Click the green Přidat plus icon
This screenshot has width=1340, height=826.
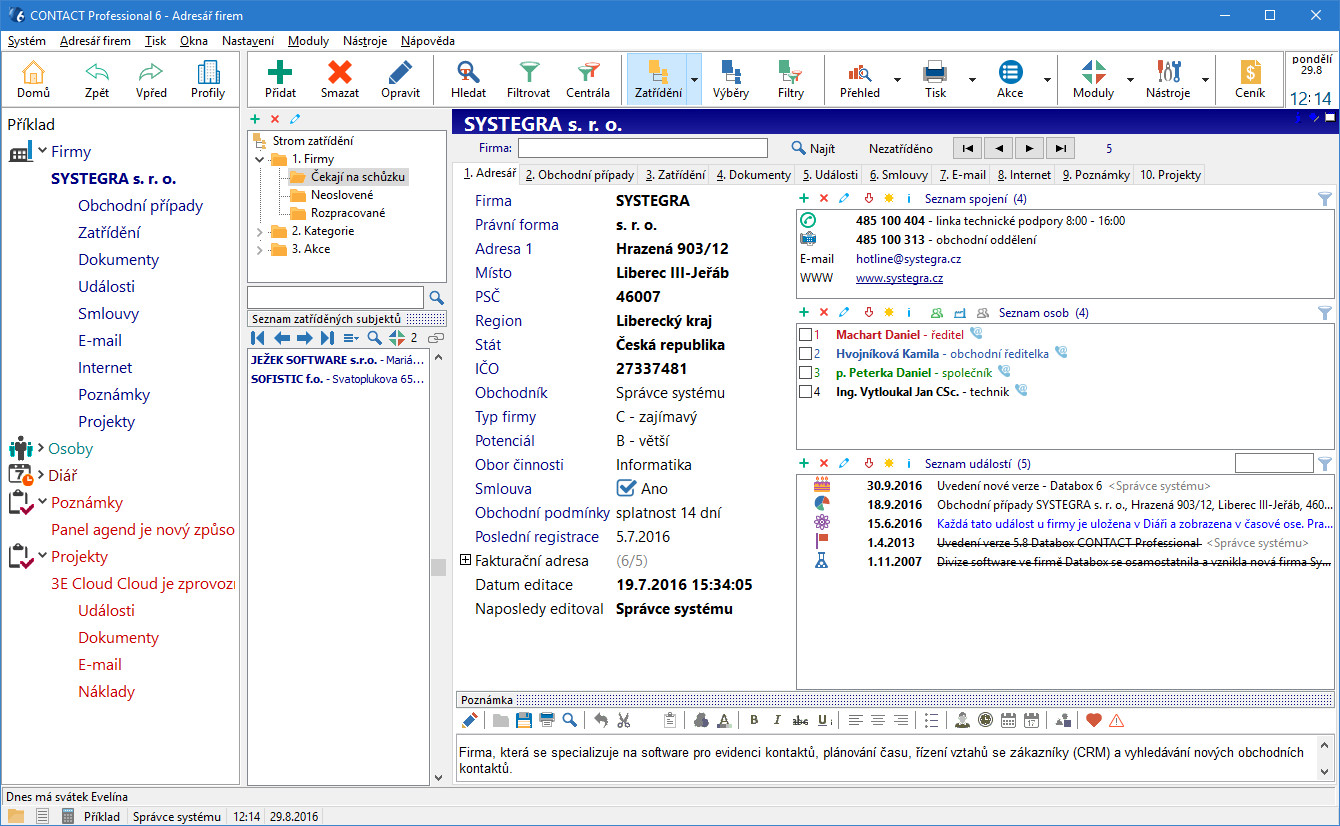(x=280, y=72)
